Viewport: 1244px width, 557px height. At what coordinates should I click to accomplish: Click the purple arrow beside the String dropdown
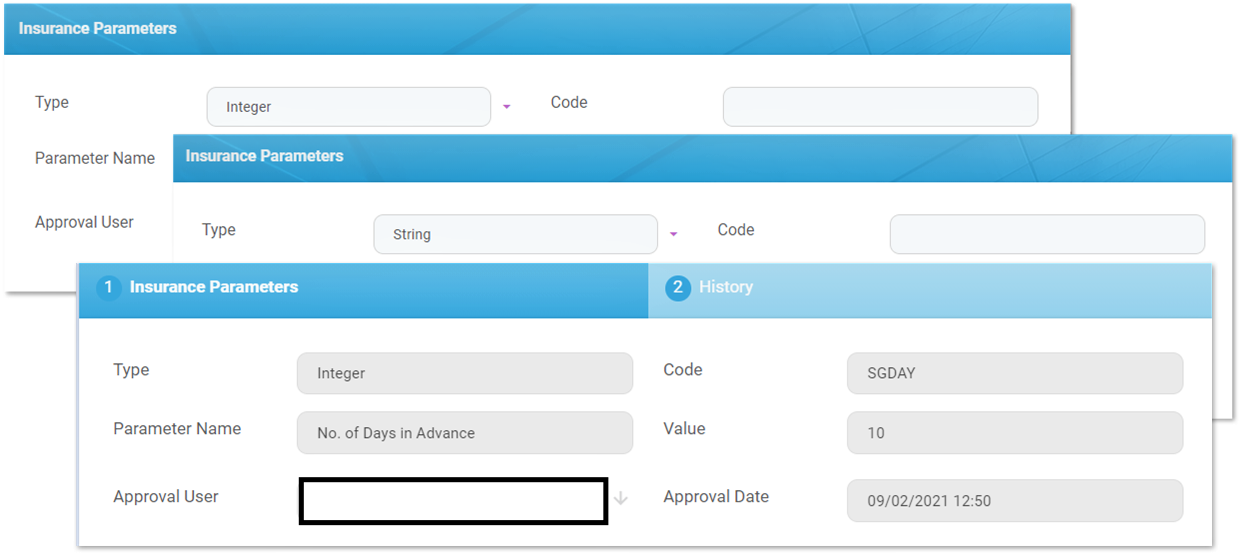pos(674,234)
